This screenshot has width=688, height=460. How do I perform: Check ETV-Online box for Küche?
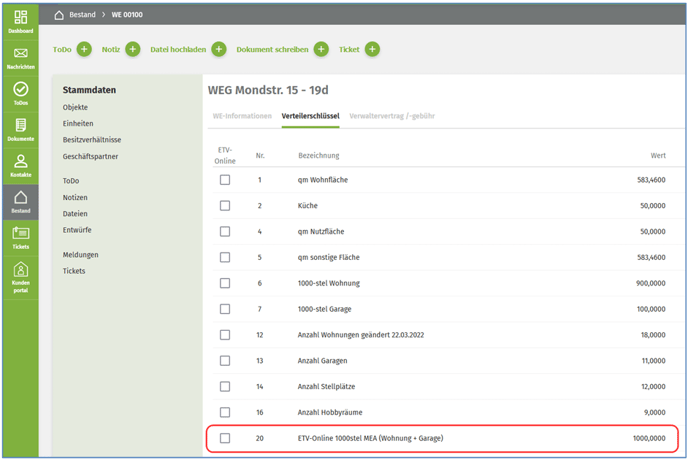225,205
